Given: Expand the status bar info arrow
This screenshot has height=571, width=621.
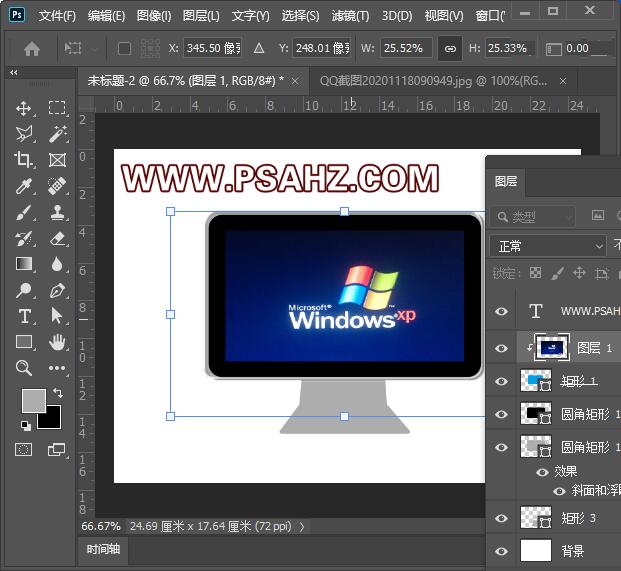Looking at the screenshot, I should [x=302, y=527].
